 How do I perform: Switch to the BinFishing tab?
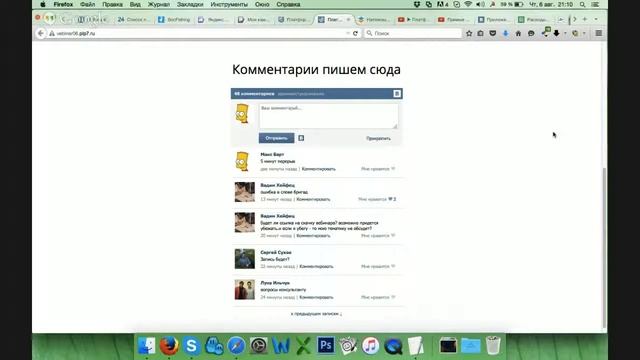tap(174, 19)
